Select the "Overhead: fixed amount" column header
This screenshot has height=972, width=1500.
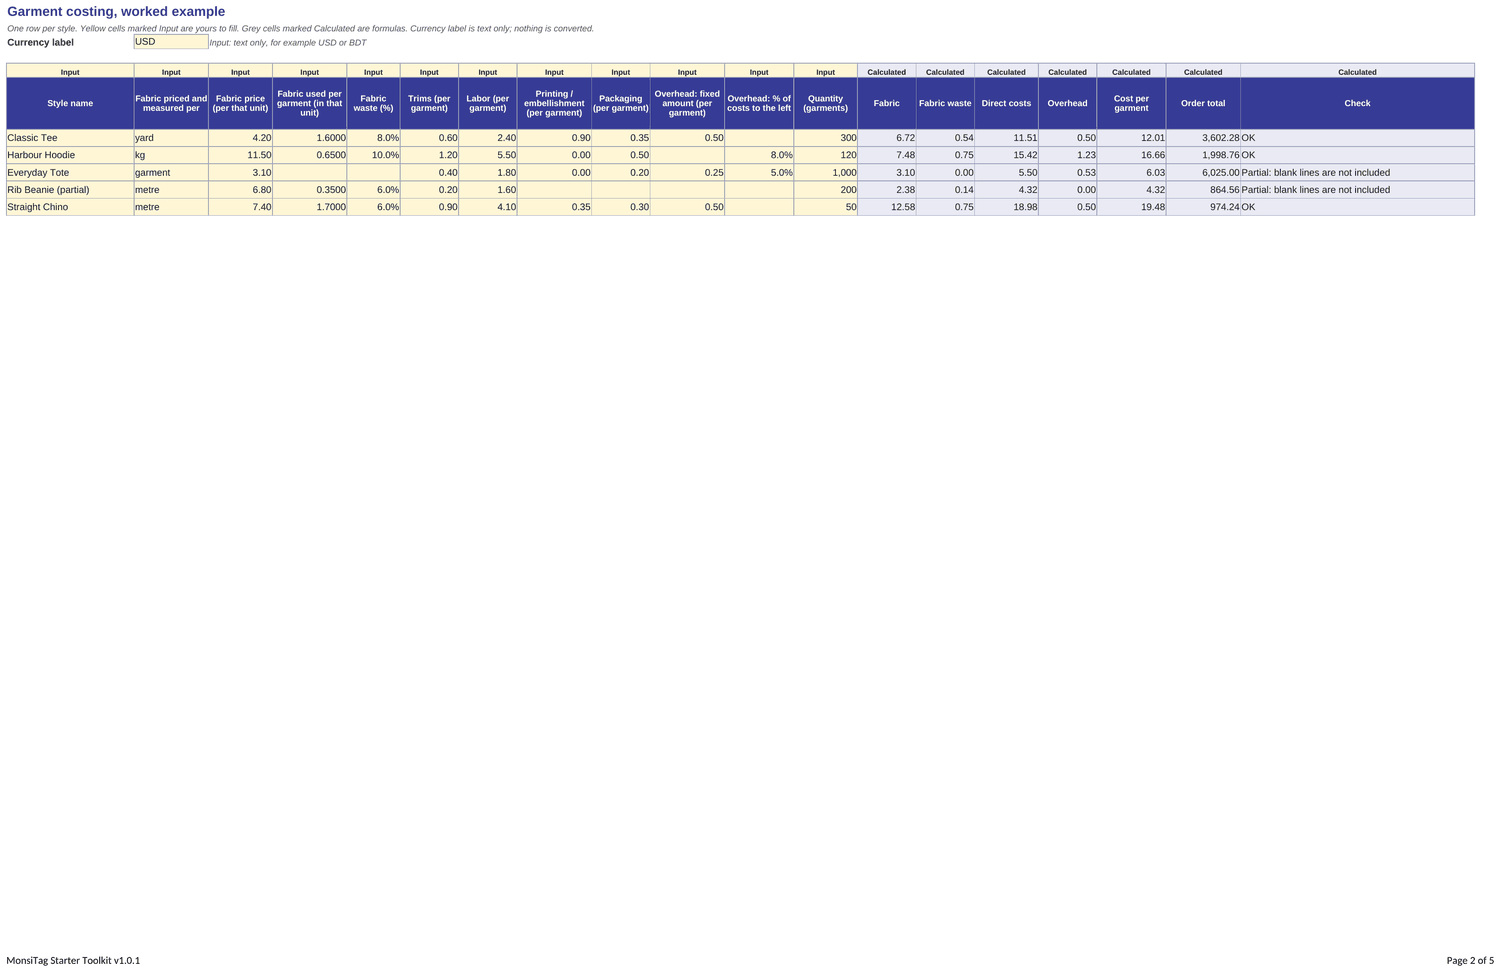687,103
